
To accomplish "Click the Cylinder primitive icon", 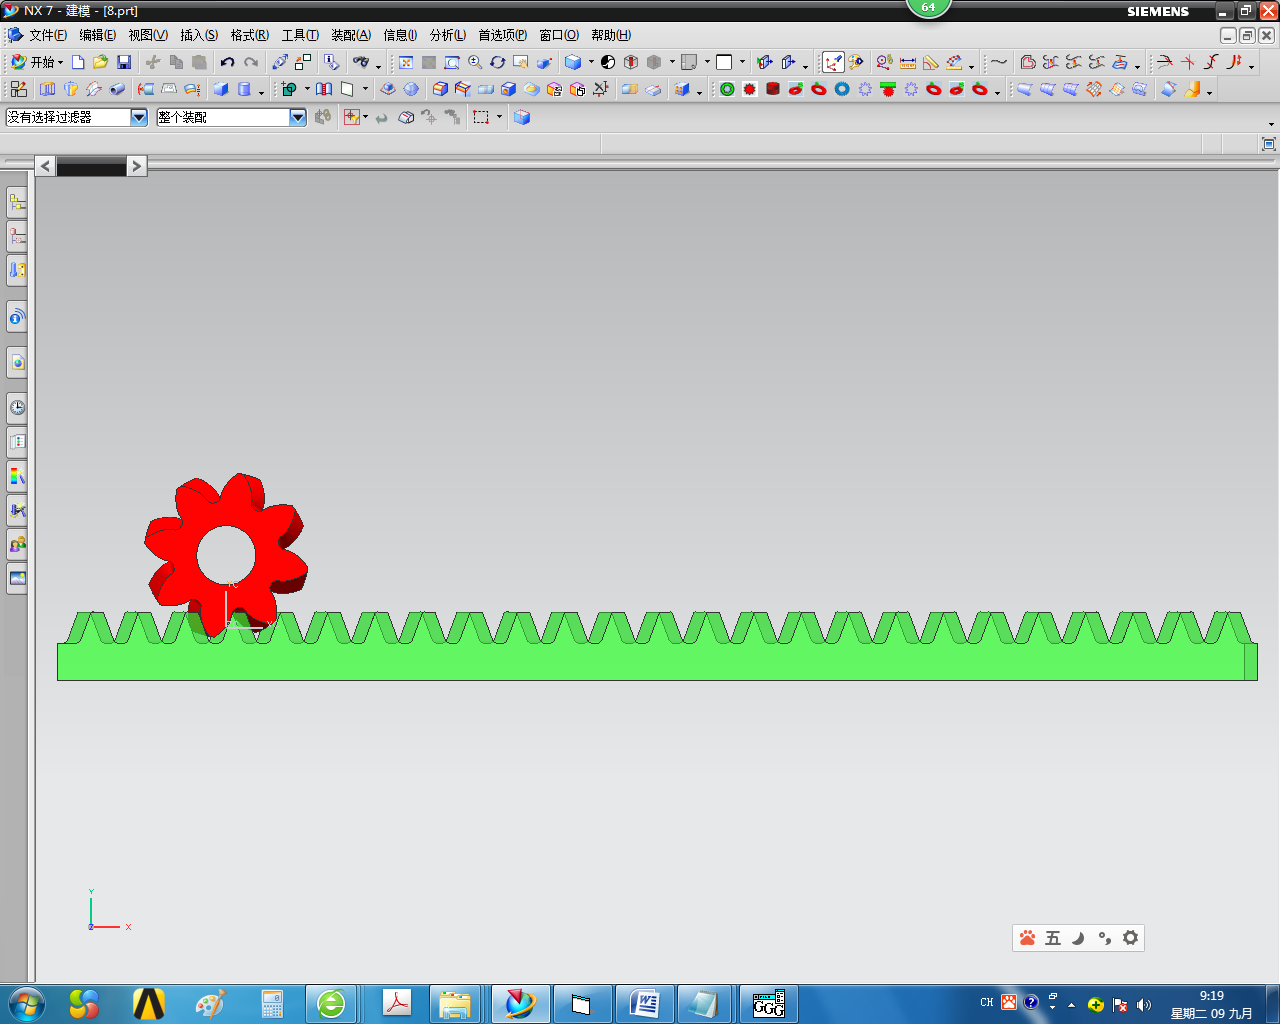I will coord(244,89).
